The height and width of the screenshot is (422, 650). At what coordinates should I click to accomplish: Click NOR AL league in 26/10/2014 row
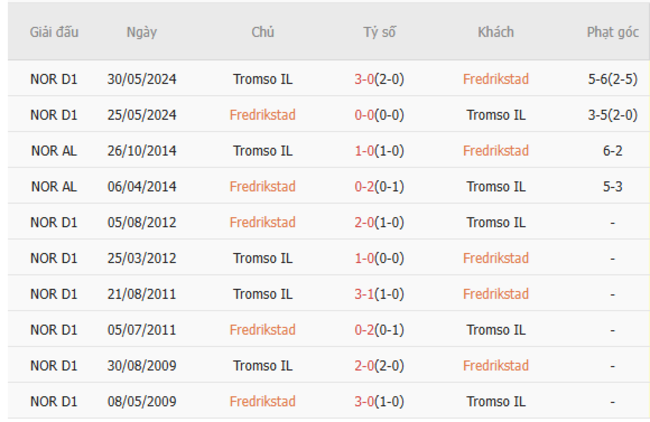click(x=54, y=151)
